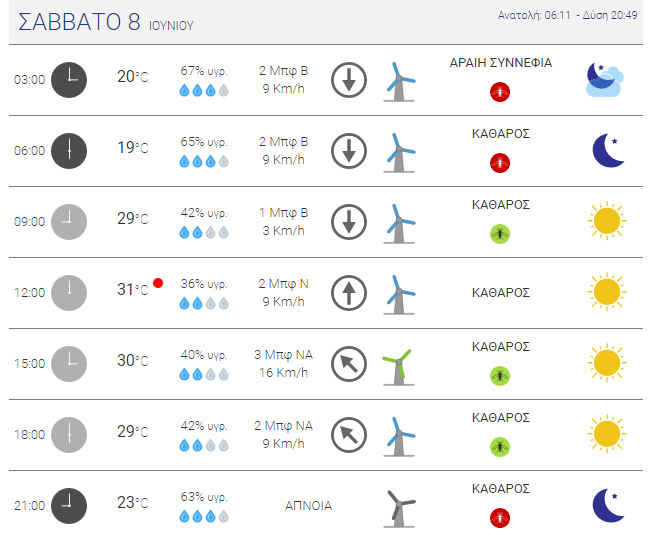Click the green mosquito icon at 09:00
655x533 pixels.
tap(500, 234)
